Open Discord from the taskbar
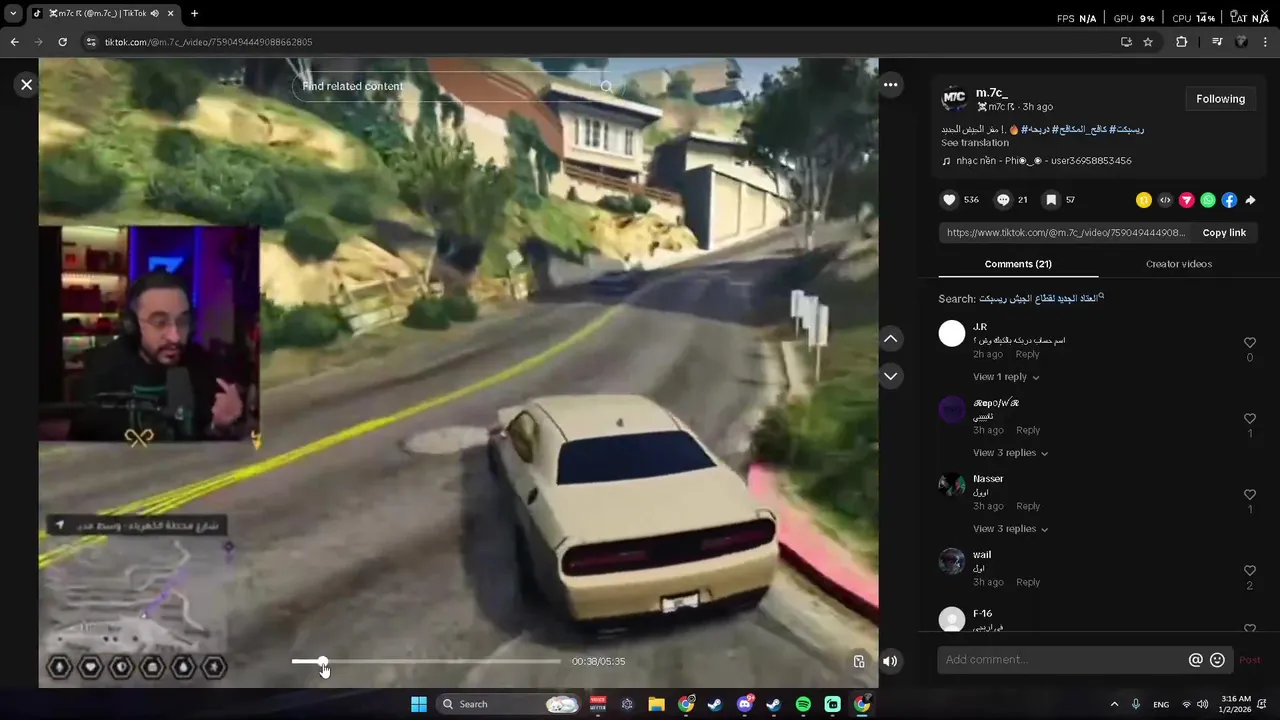The image size is (1280, 720). click(x=745, y=704)
